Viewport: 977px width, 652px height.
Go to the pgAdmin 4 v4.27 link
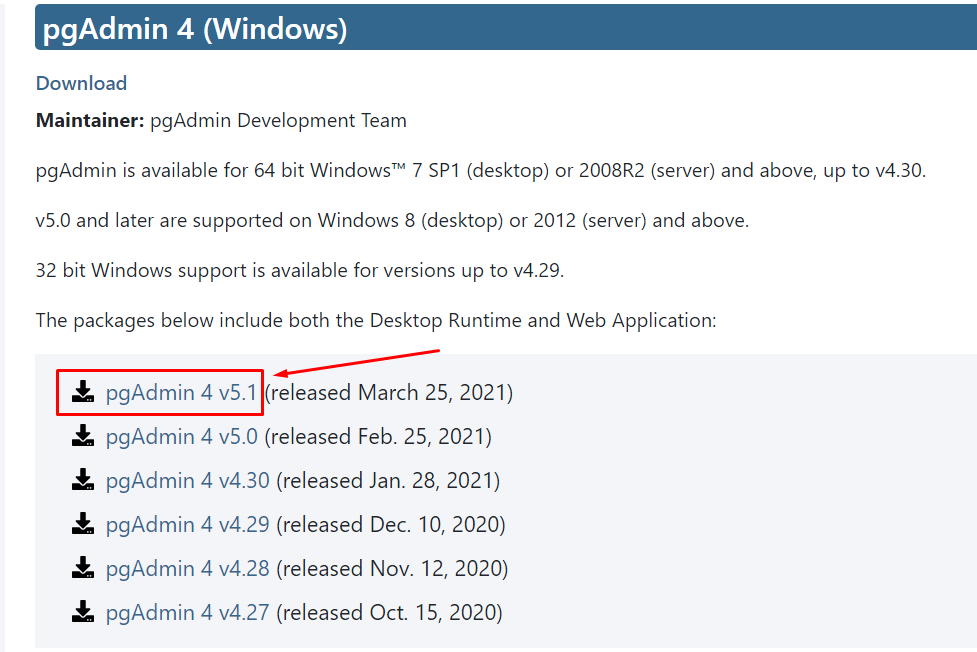pyautogui.click(x=188, y=613)
